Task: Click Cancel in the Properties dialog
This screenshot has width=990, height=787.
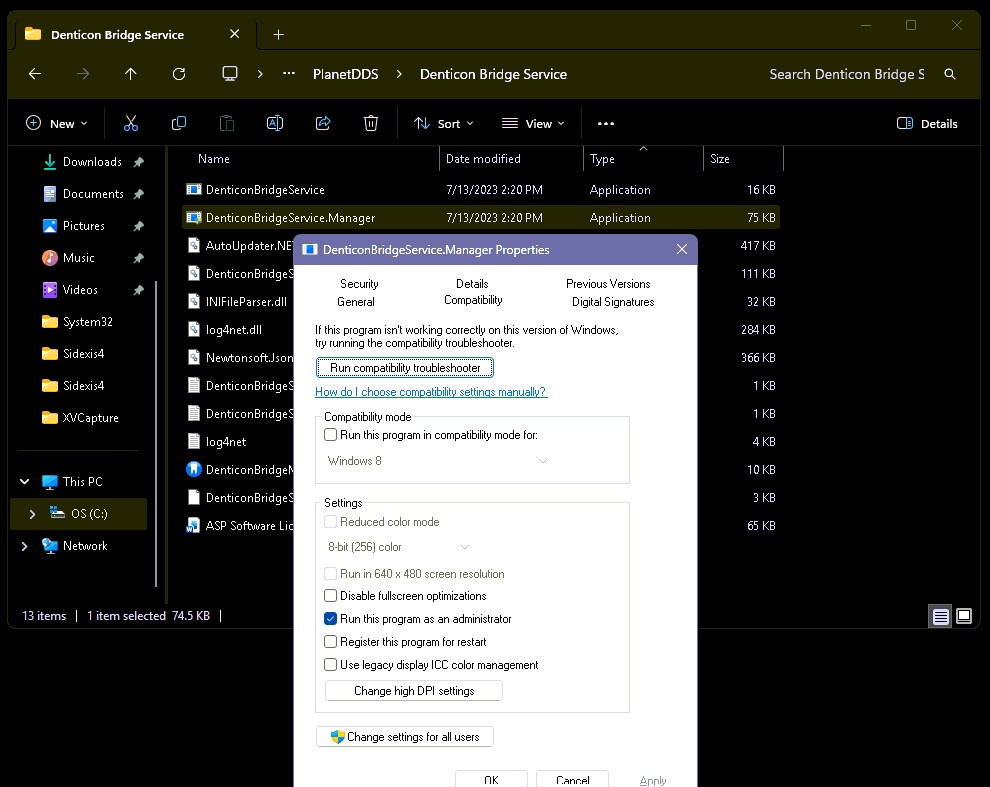Action: [573, 779]
